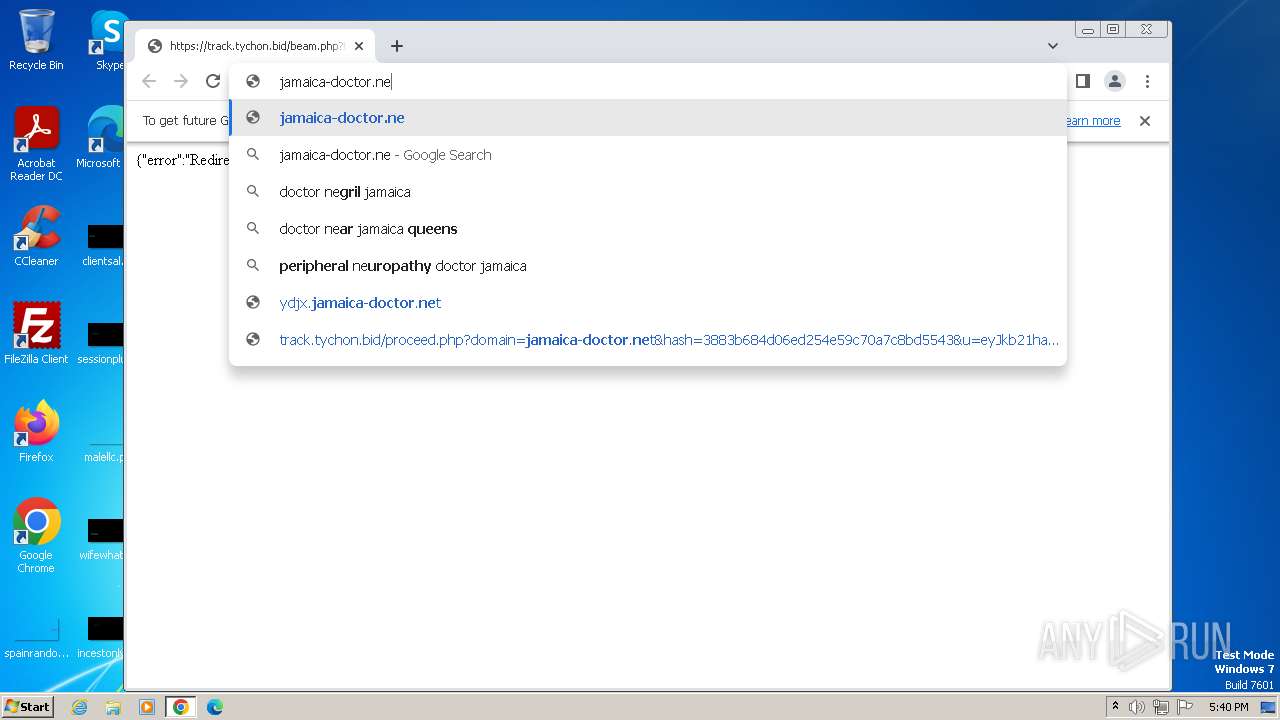Show hidden tray icons arrow
The height and width of the screenshot is (720, 1280).
(1115, 707)
